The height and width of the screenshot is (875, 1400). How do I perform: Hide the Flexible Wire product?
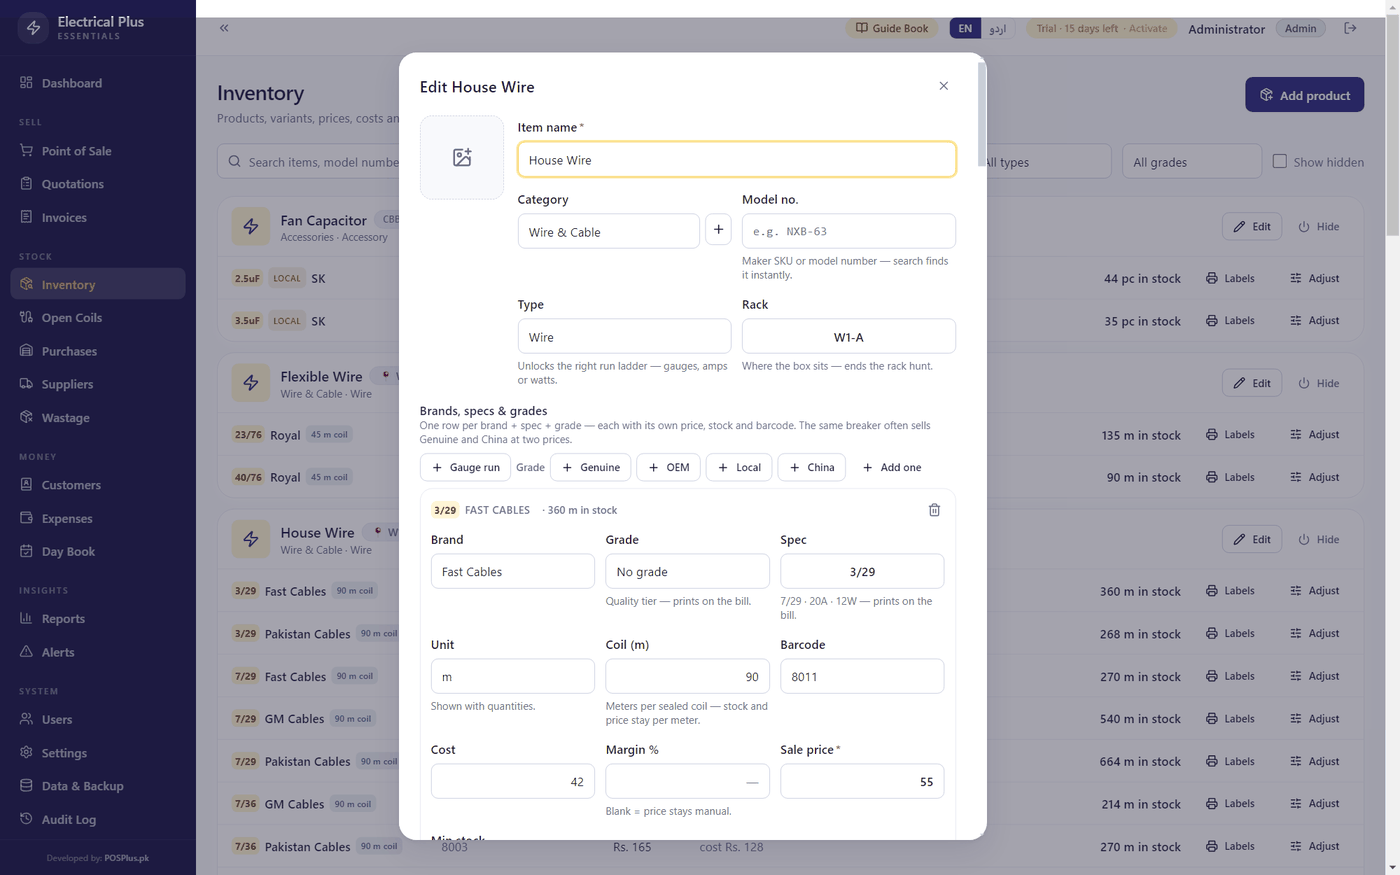1319,383
